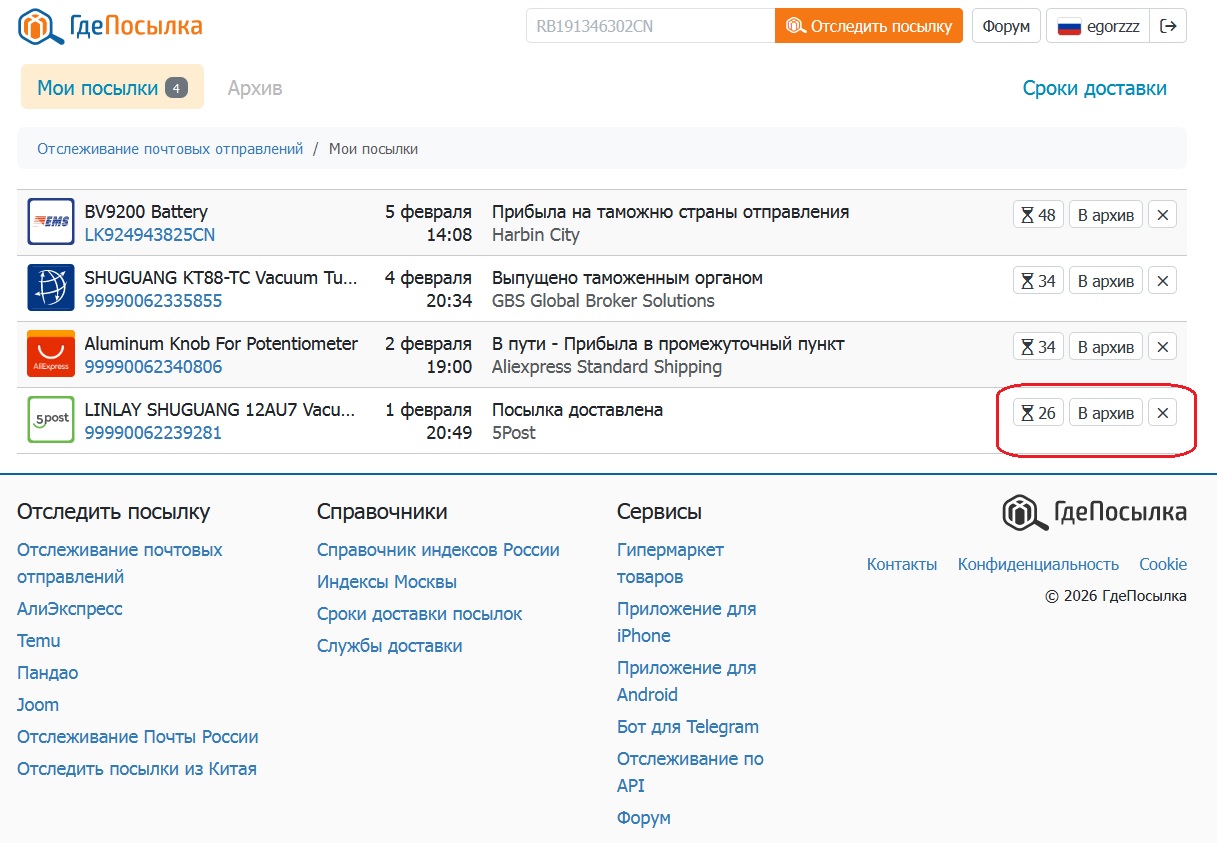Click the BV9200 Battery parcel title
Viewport: 1217px width, 843px height.
coord(146,212)
